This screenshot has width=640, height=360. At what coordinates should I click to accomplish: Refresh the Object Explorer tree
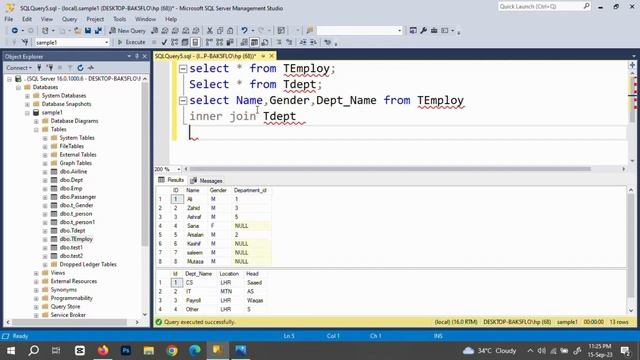tap(80, 68)
